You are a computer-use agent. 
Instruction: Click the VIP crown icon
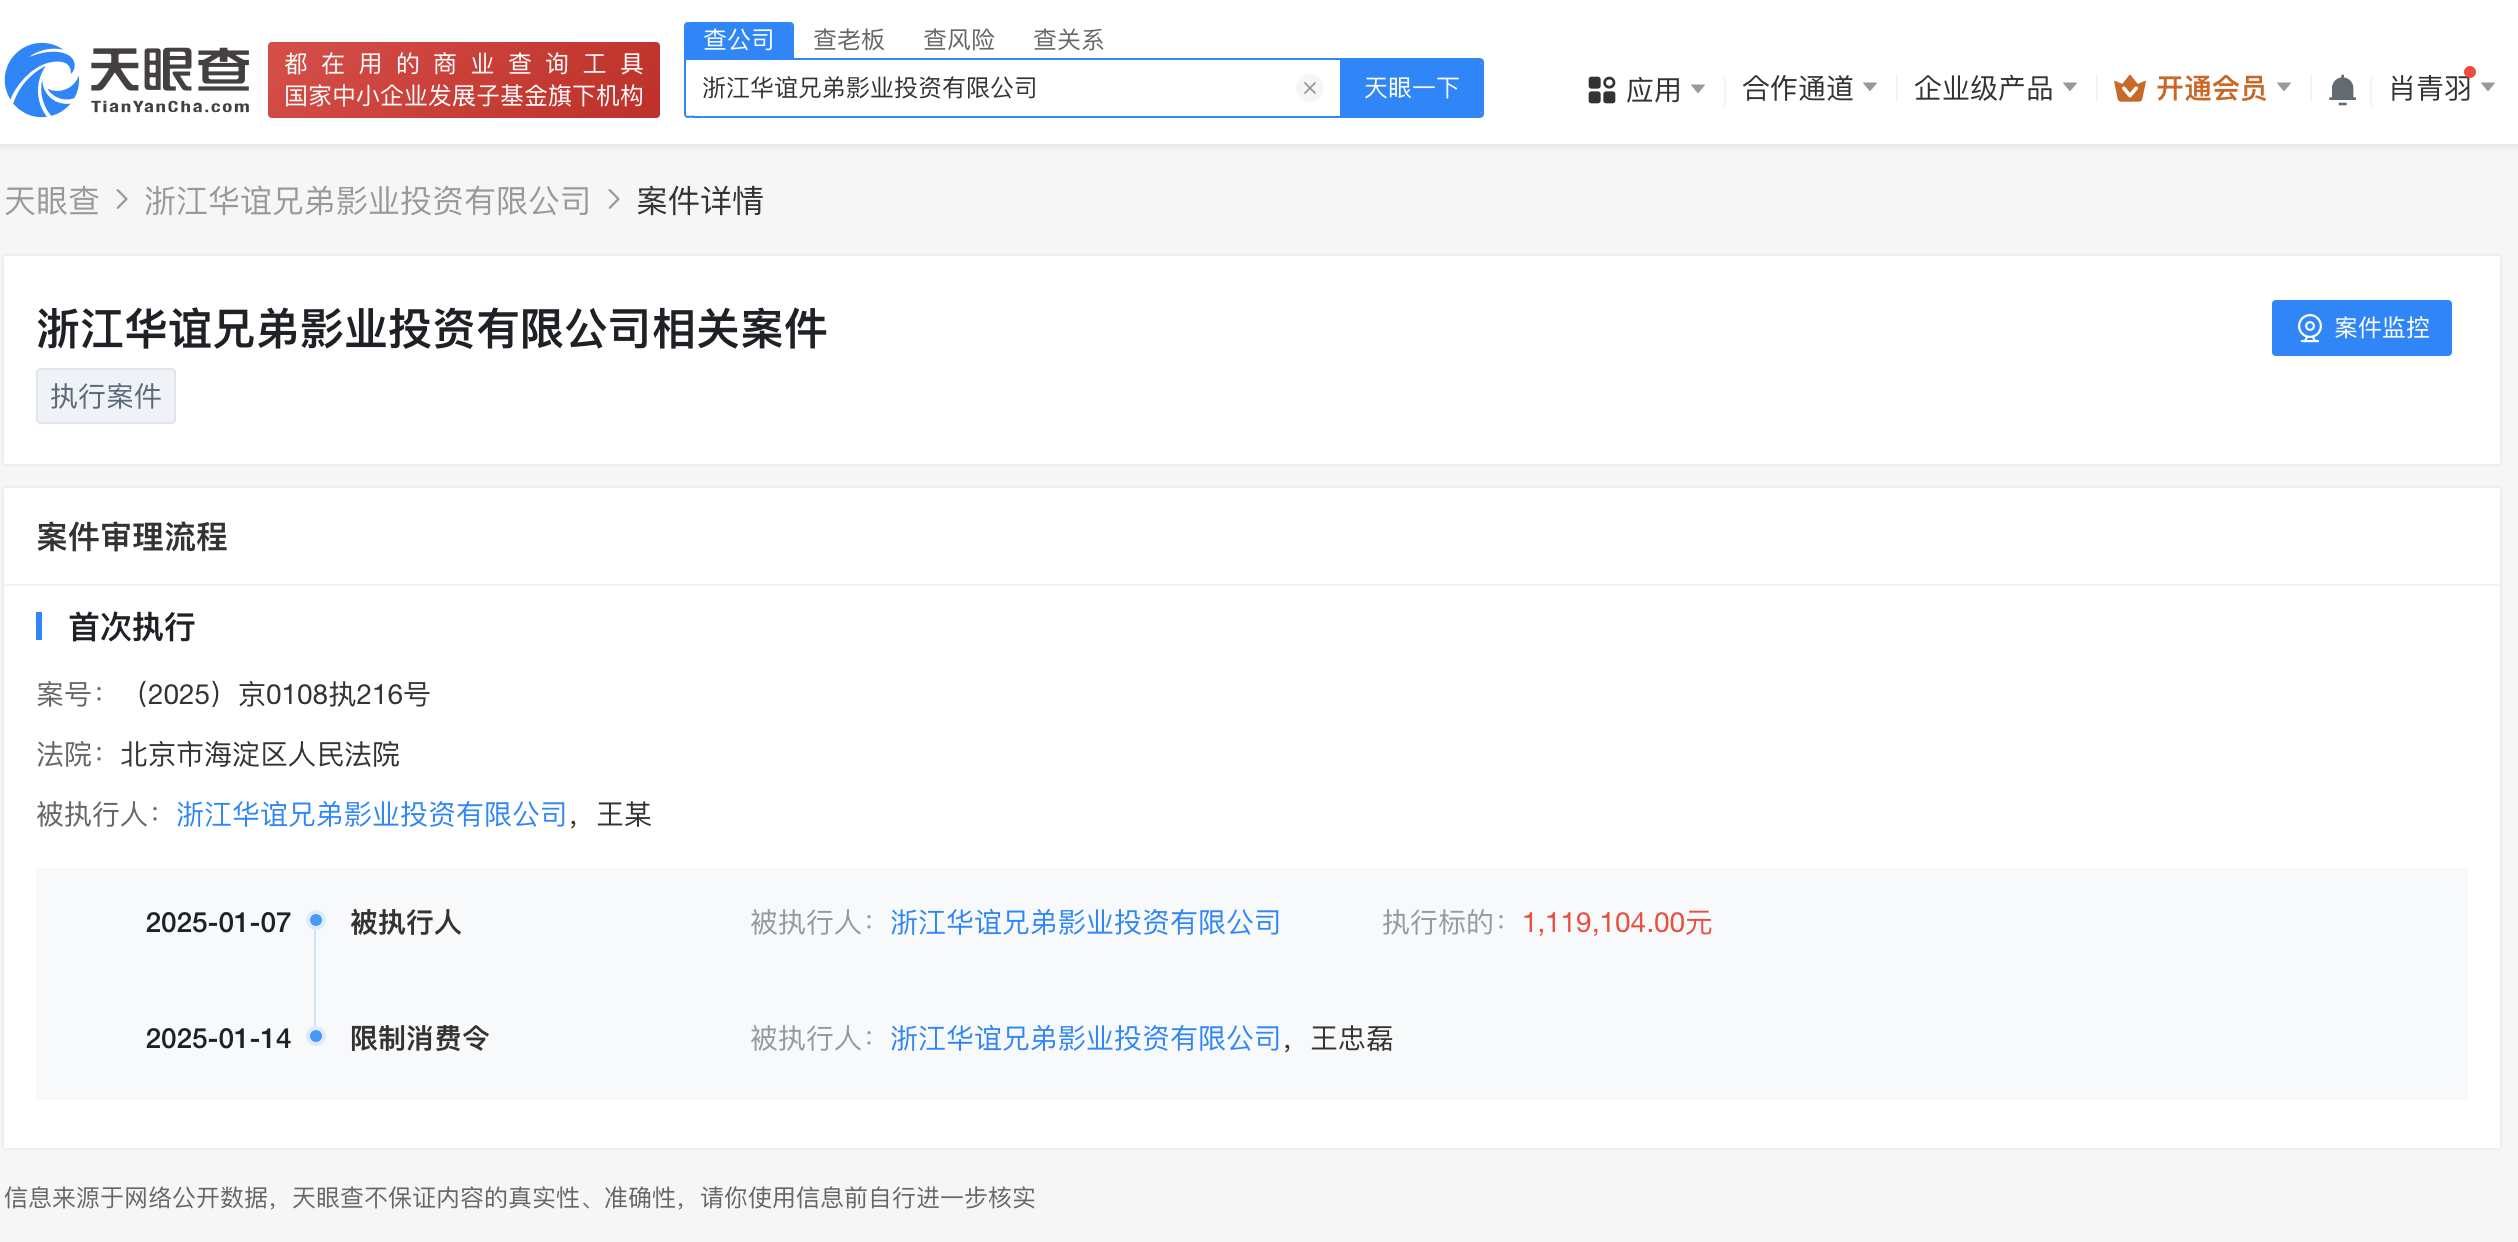pos(2129,90)
